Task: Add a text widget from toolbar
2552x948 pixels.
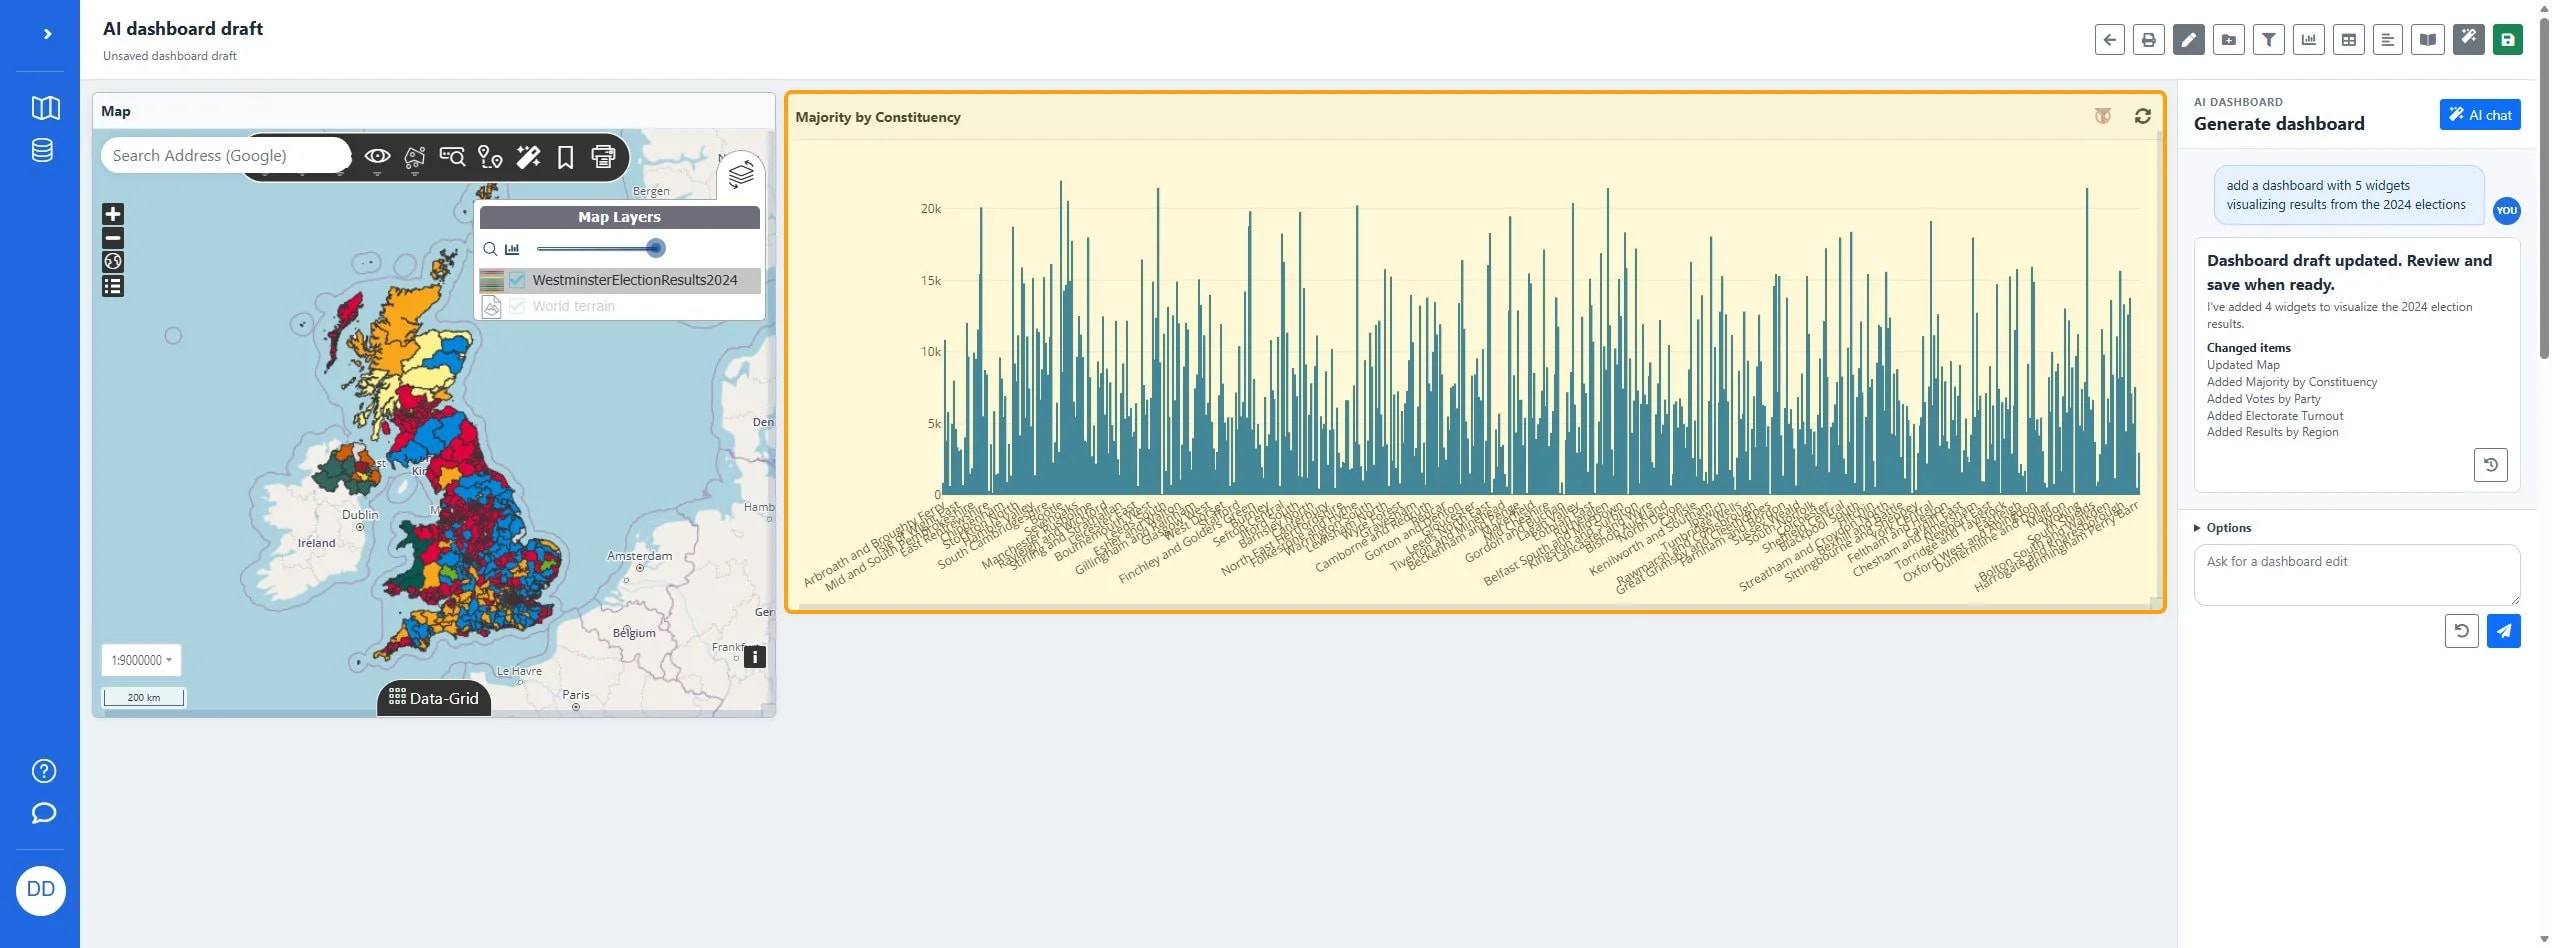Action: [2388, 40]
